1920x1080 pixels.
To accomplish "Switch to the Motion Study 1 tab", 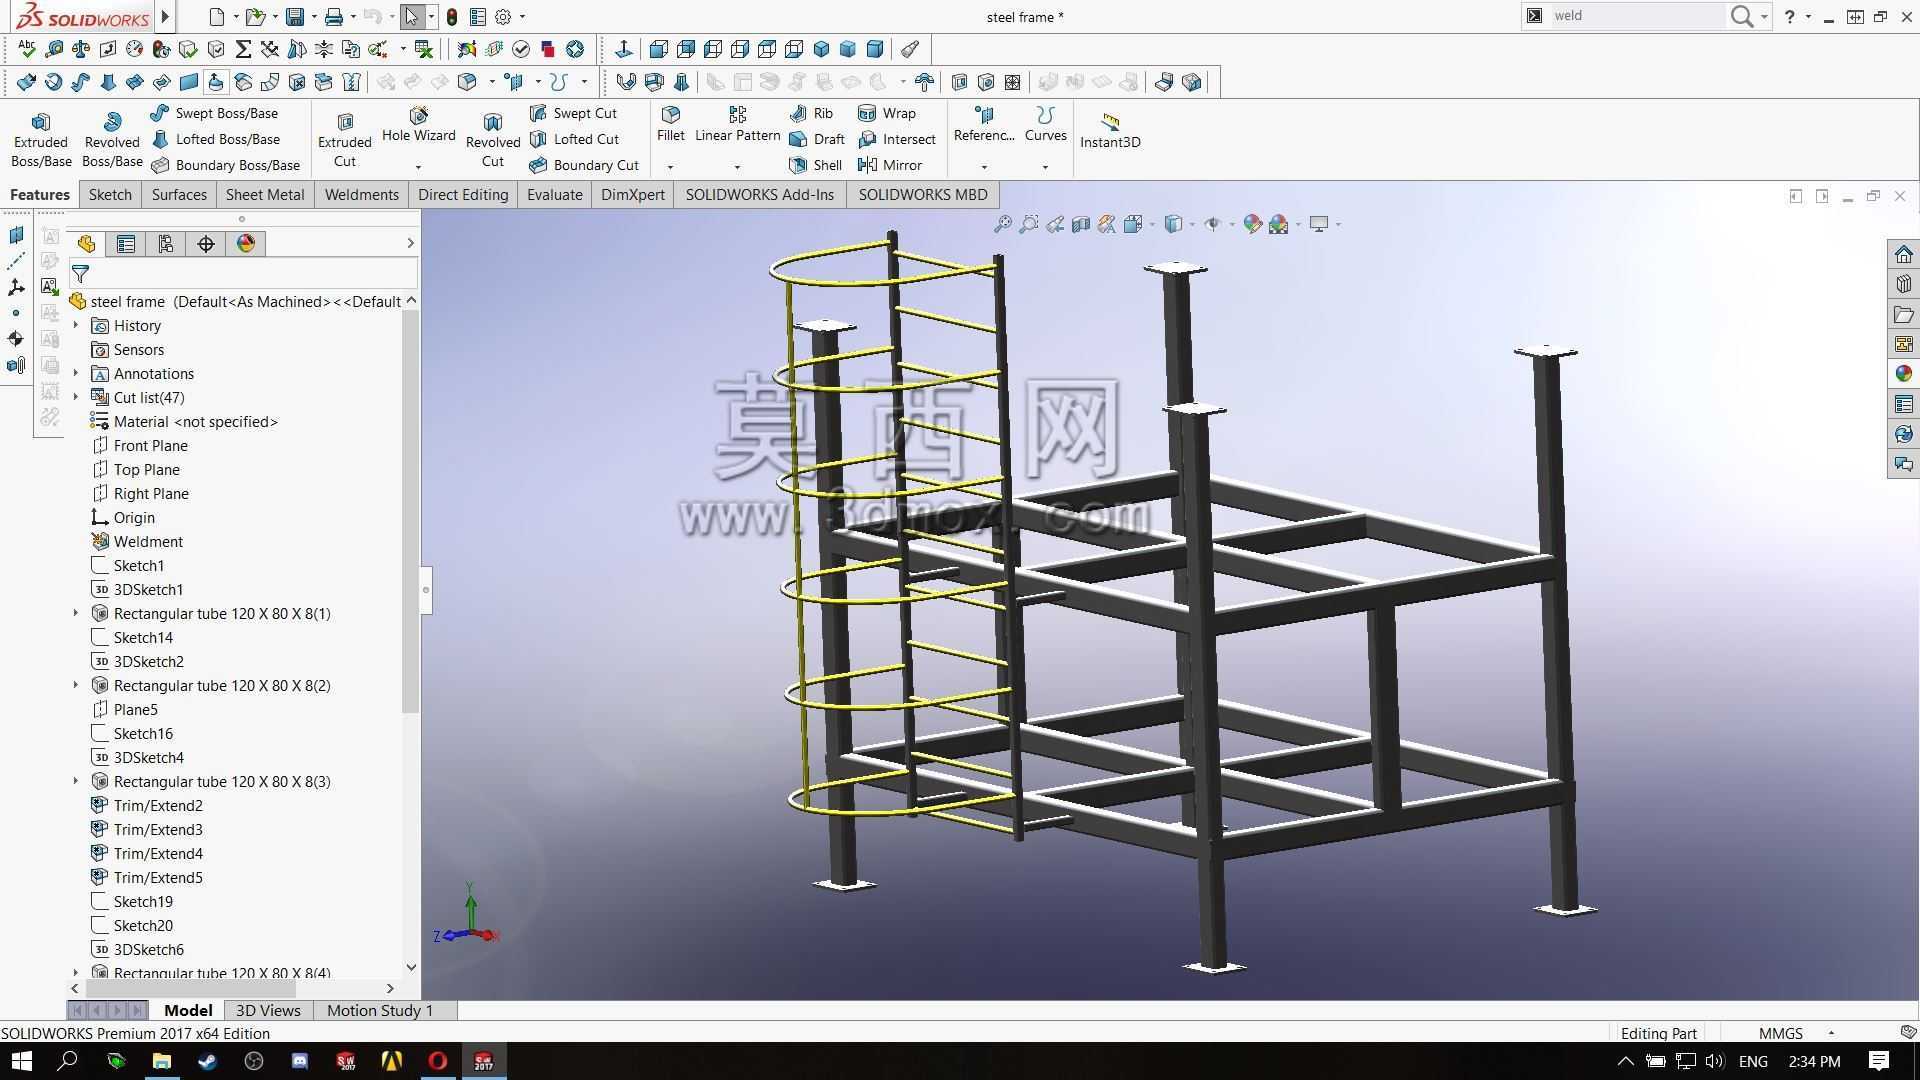I will pyautogui.click(x=380, y=1010).
